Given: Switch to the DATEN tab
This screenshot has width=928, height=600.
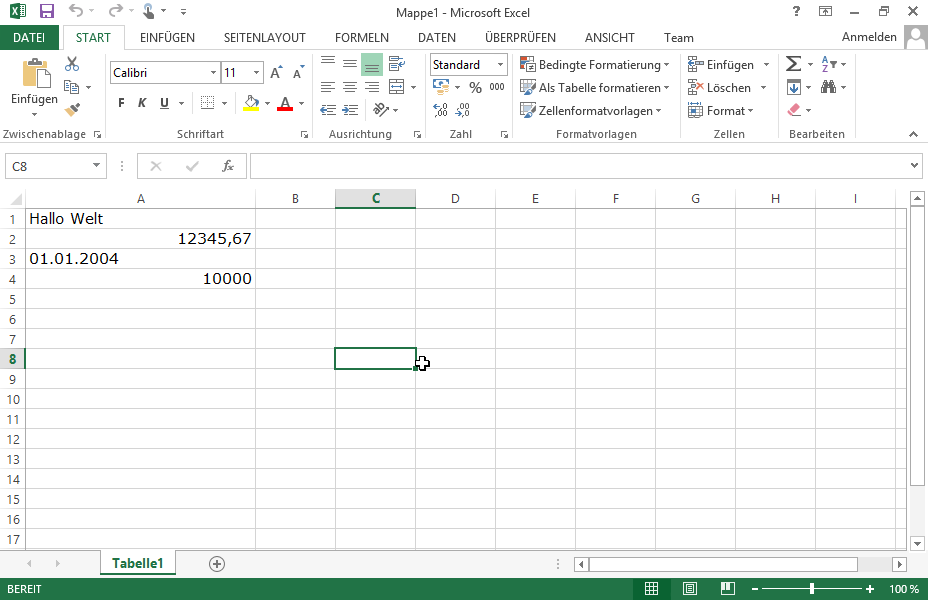Looking at the screenshot, I should point(437,38).
